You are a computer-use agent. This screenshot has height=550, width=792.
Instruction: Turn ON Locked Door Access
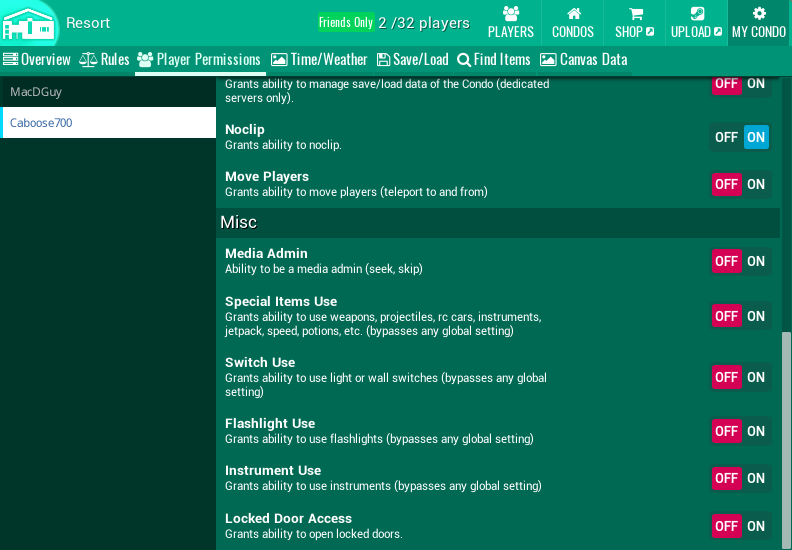[x=756, y=526]
